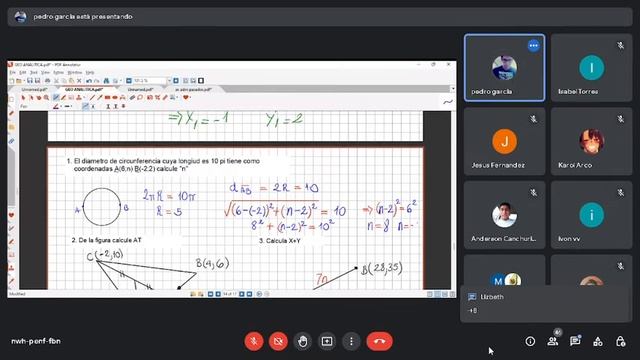Go to first page button
Viewport: 640px width, 360px height.
(211, 294)
